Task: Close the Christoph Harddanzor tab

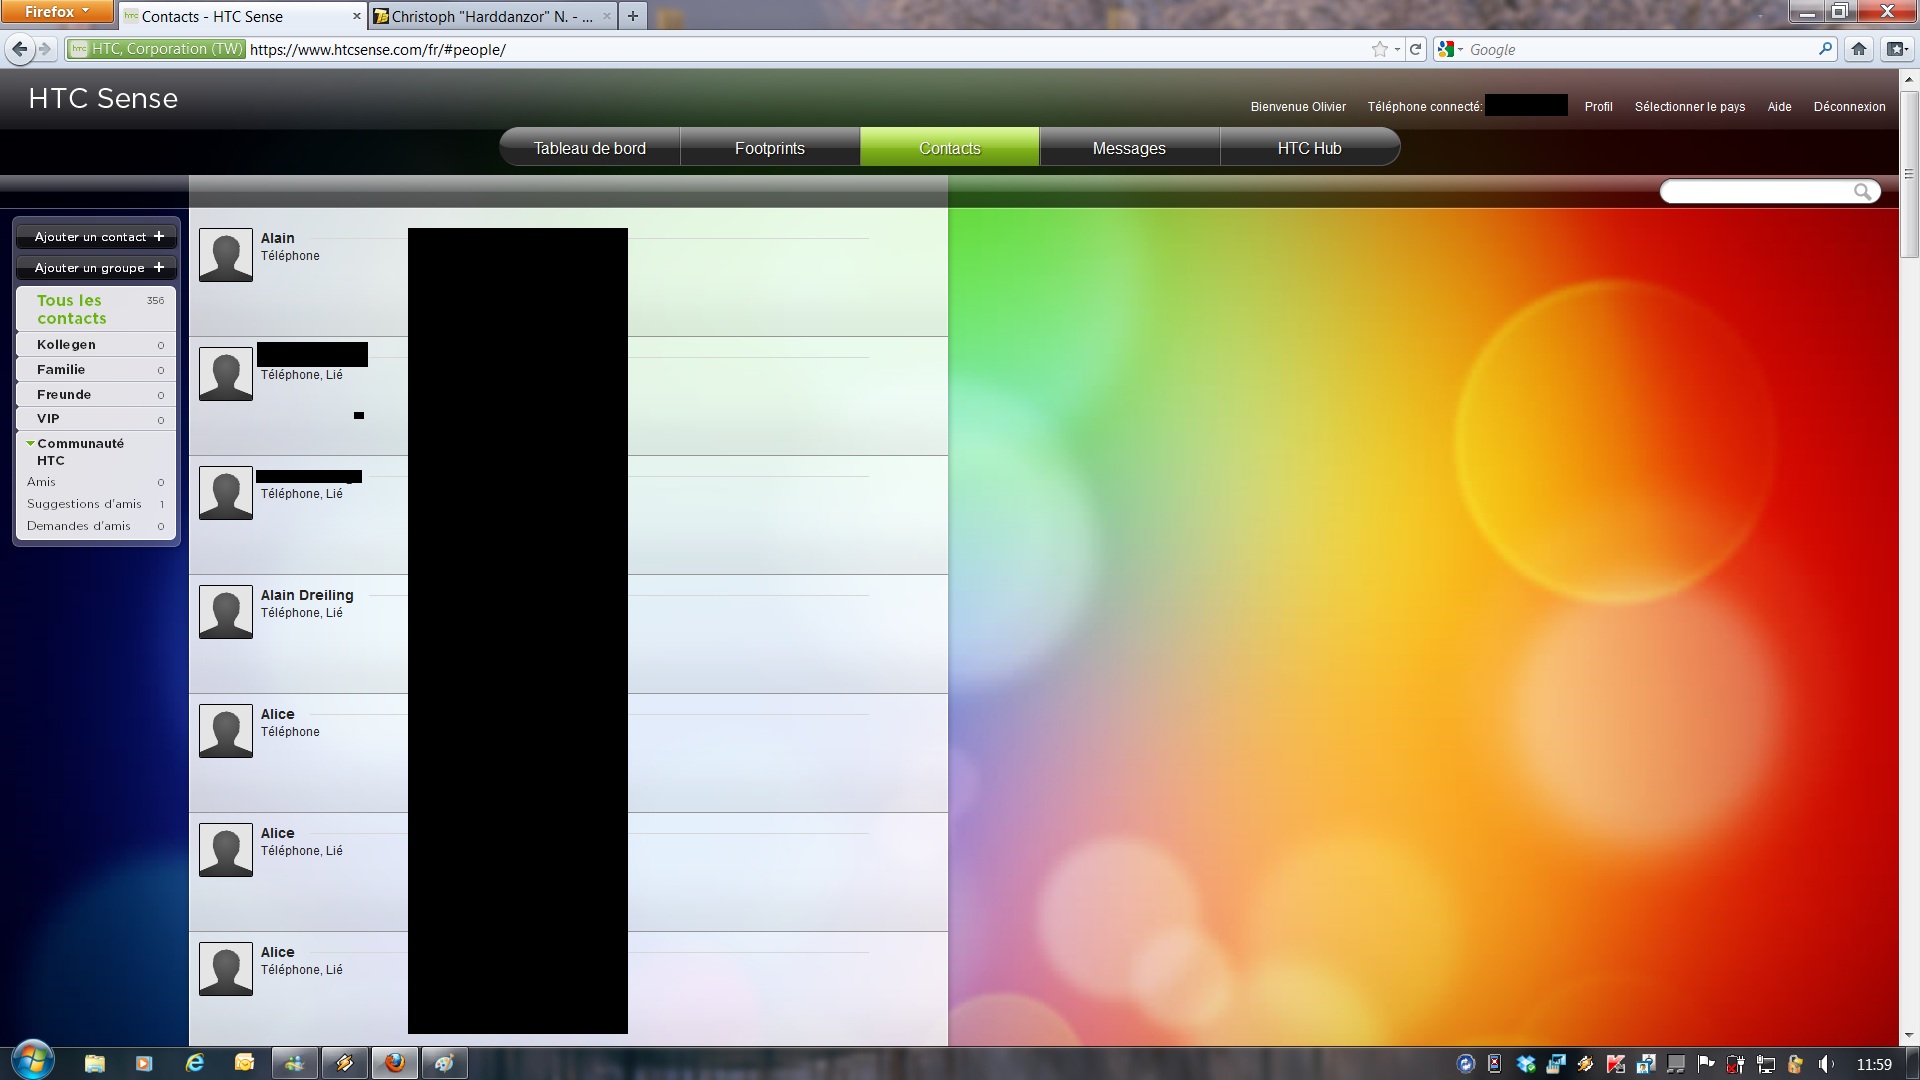Action: 608,16
